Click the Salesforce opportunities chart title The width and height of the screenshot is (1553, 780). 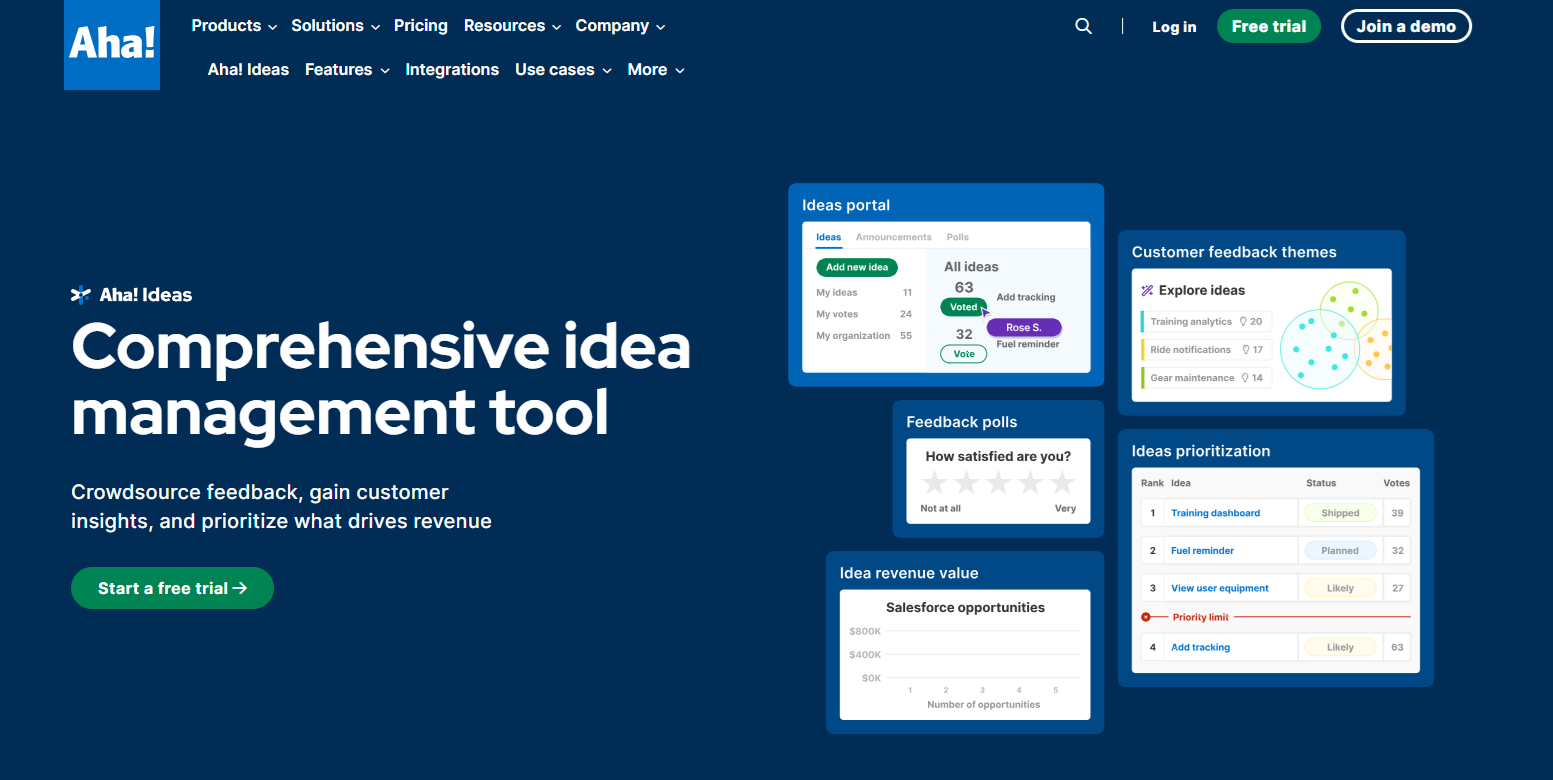965,608
